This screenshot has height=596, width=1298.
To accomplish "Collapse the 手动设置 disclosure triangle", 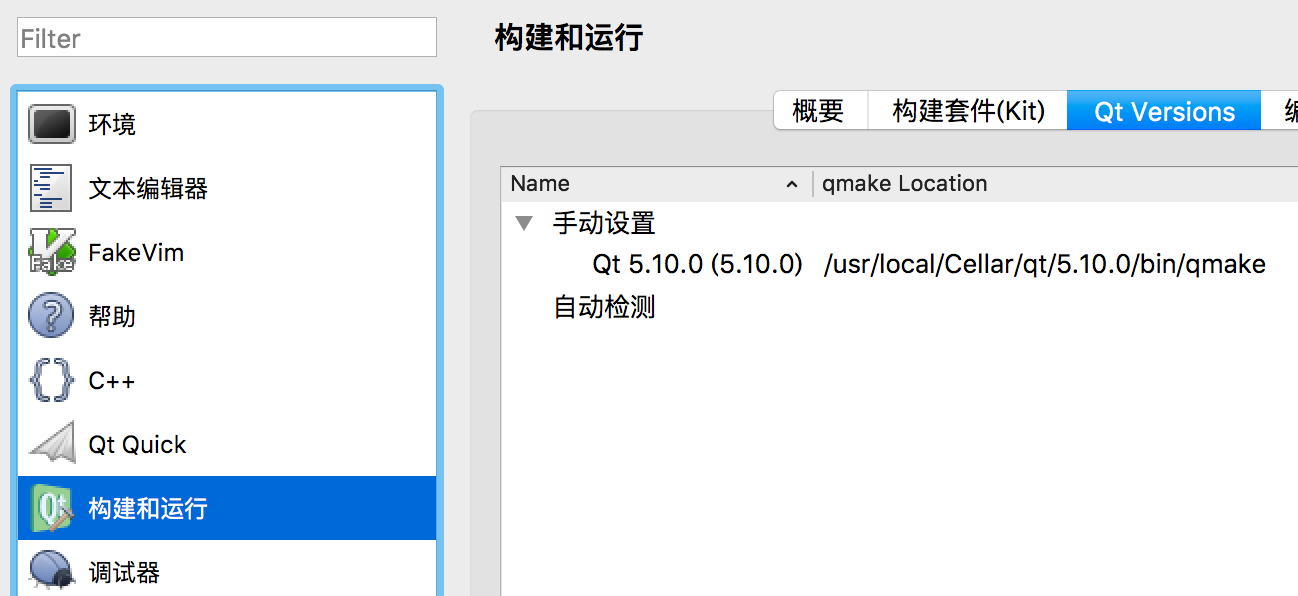I will click(524, 223).
